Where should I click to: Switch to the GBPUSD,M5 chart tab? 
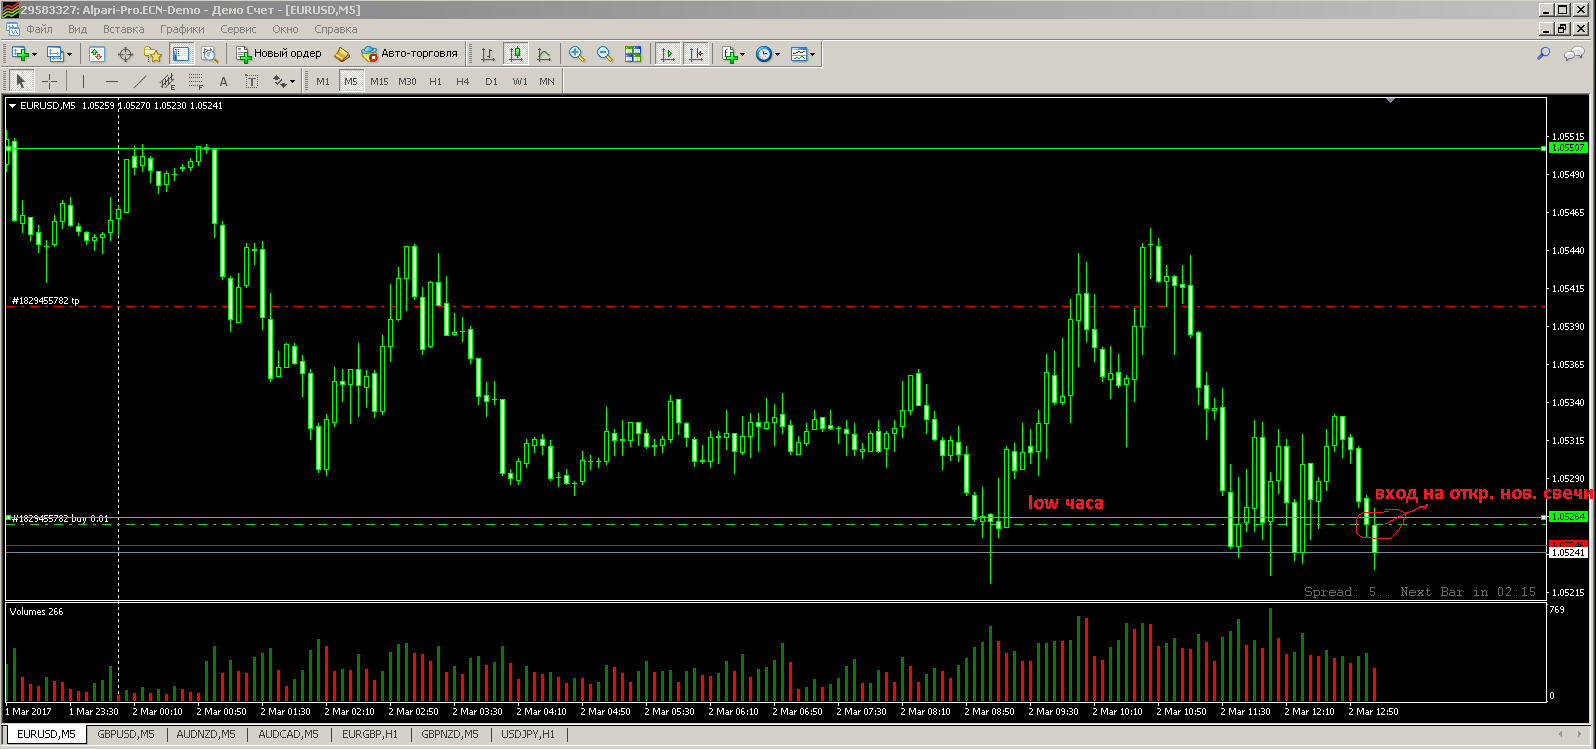[126, 734]
